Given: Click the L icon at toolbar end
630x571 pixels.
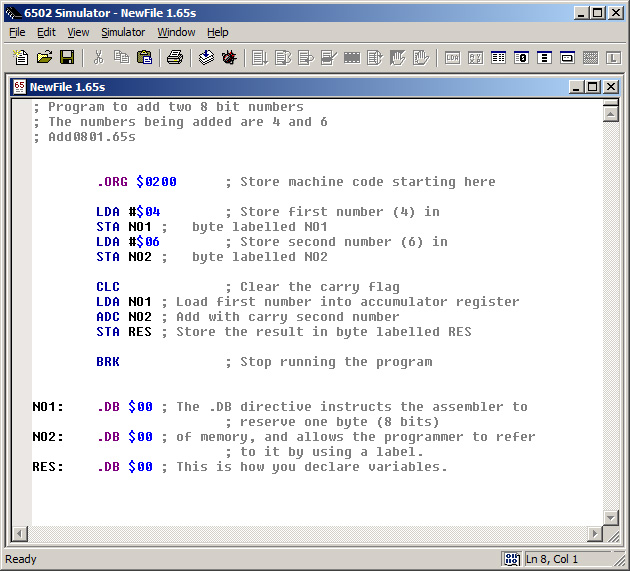Looking at the screenshot, I should 613,58.
